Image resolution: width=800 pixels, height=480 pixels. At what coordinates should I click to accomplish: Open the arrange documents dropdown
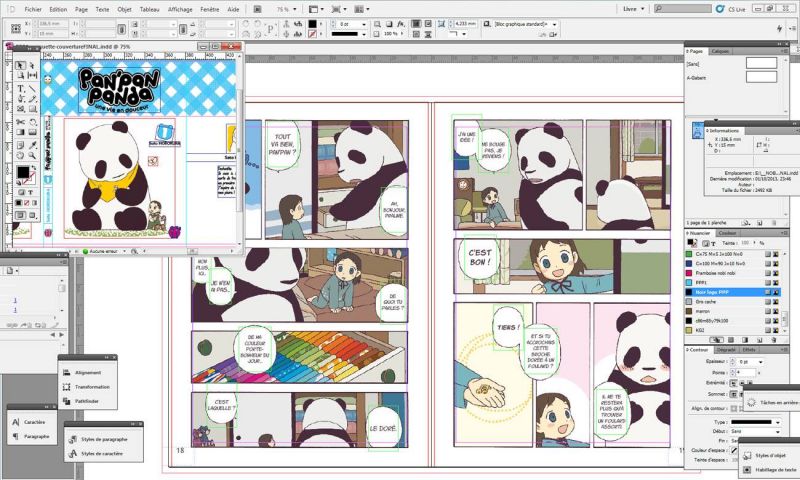(362, 9)
